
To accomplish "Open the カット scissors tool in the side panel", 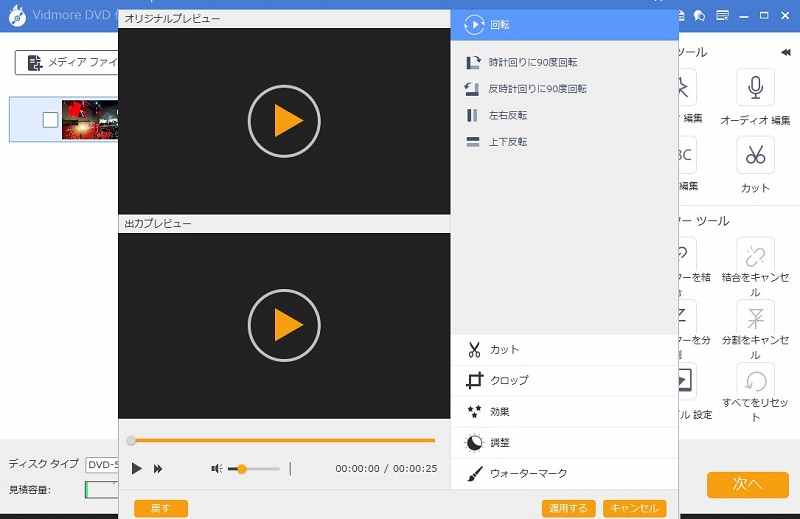I will click(755, 165).
